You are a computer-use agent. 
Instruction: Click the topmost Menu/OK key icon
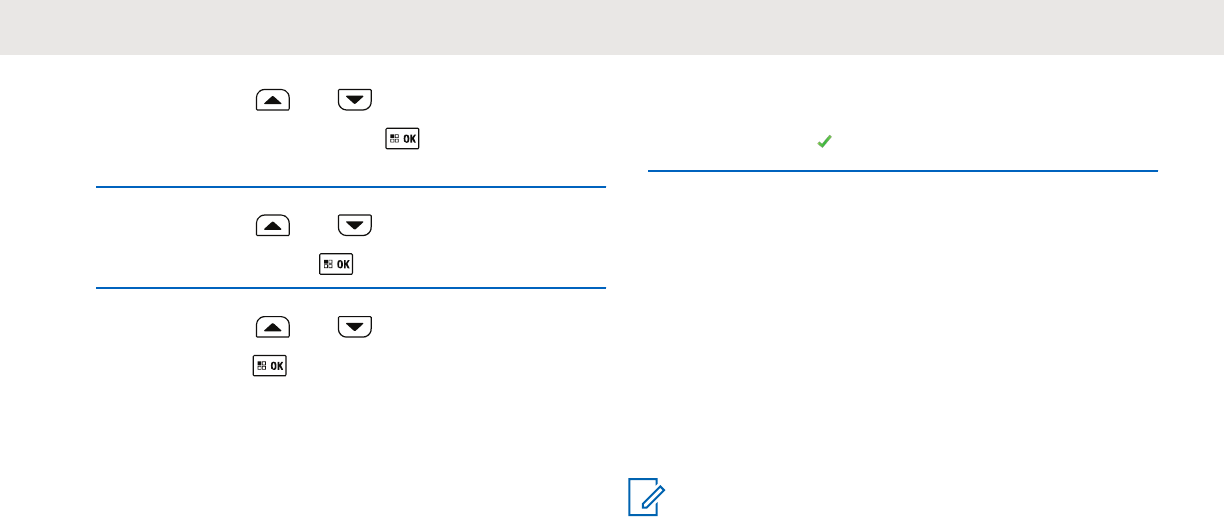pyautogui.click(x=403, y=139)
